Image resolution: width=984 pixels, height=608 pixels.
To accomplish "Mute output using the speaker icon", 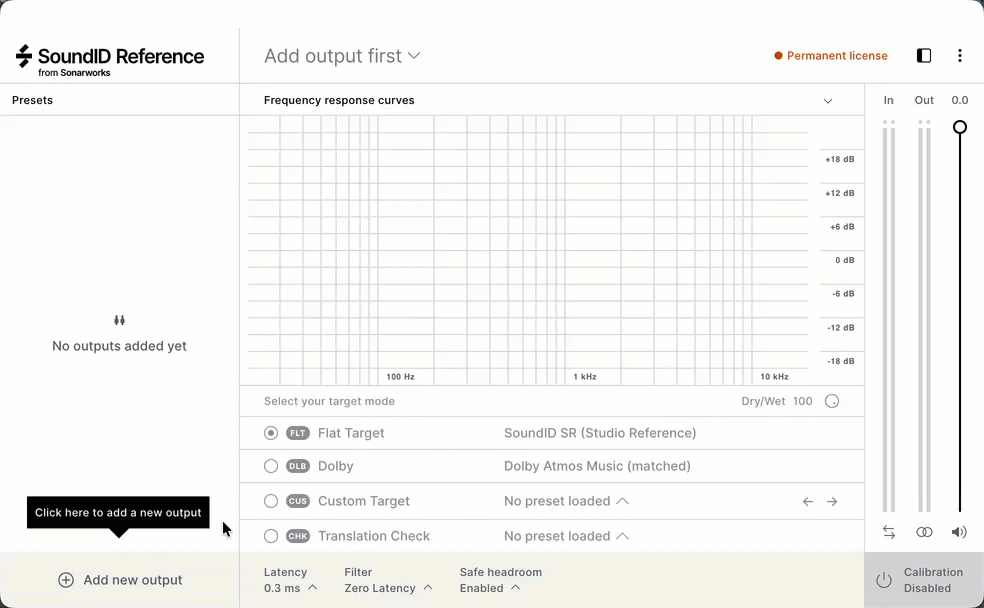I will coord(959,532).
